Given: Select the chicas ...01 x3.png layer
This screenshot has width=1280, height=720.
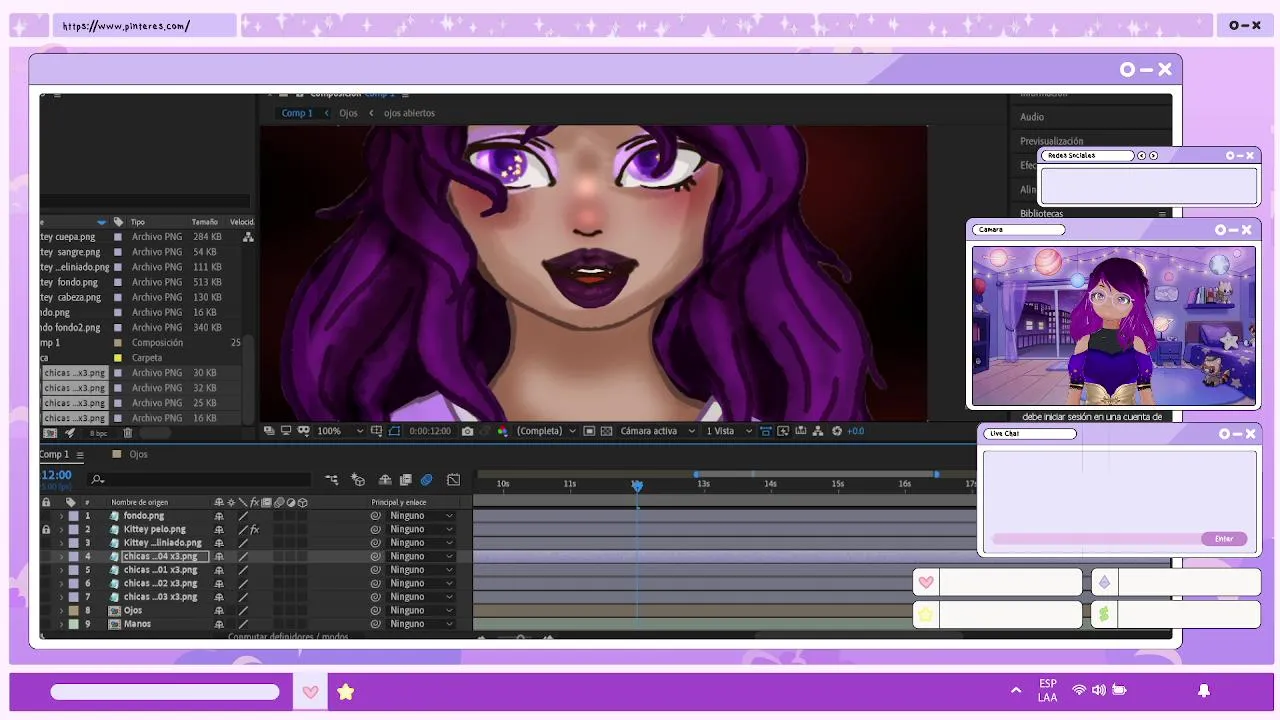Looking at the screenshot, I should 160,570.
